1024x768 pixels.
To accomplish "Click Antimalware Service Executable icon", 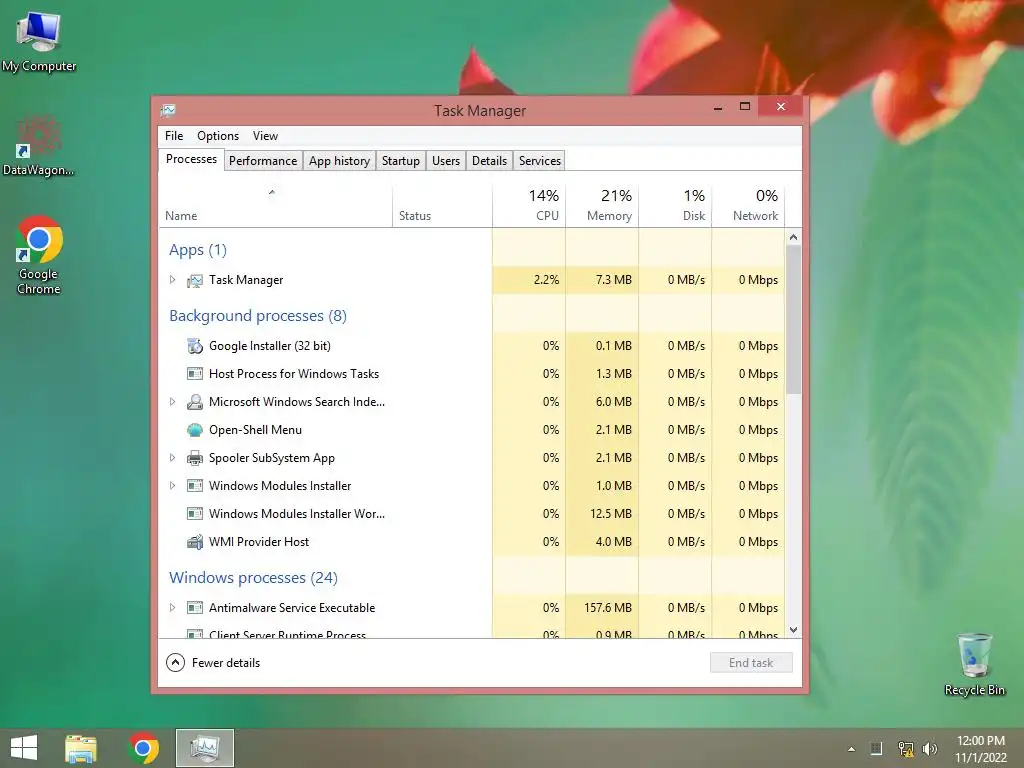I will click(x=195, y=608).
